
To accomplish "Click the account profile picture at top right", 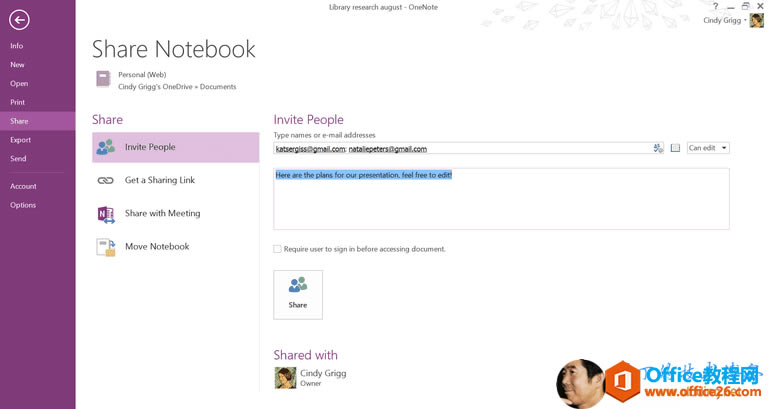I will [x=757, y=21].
